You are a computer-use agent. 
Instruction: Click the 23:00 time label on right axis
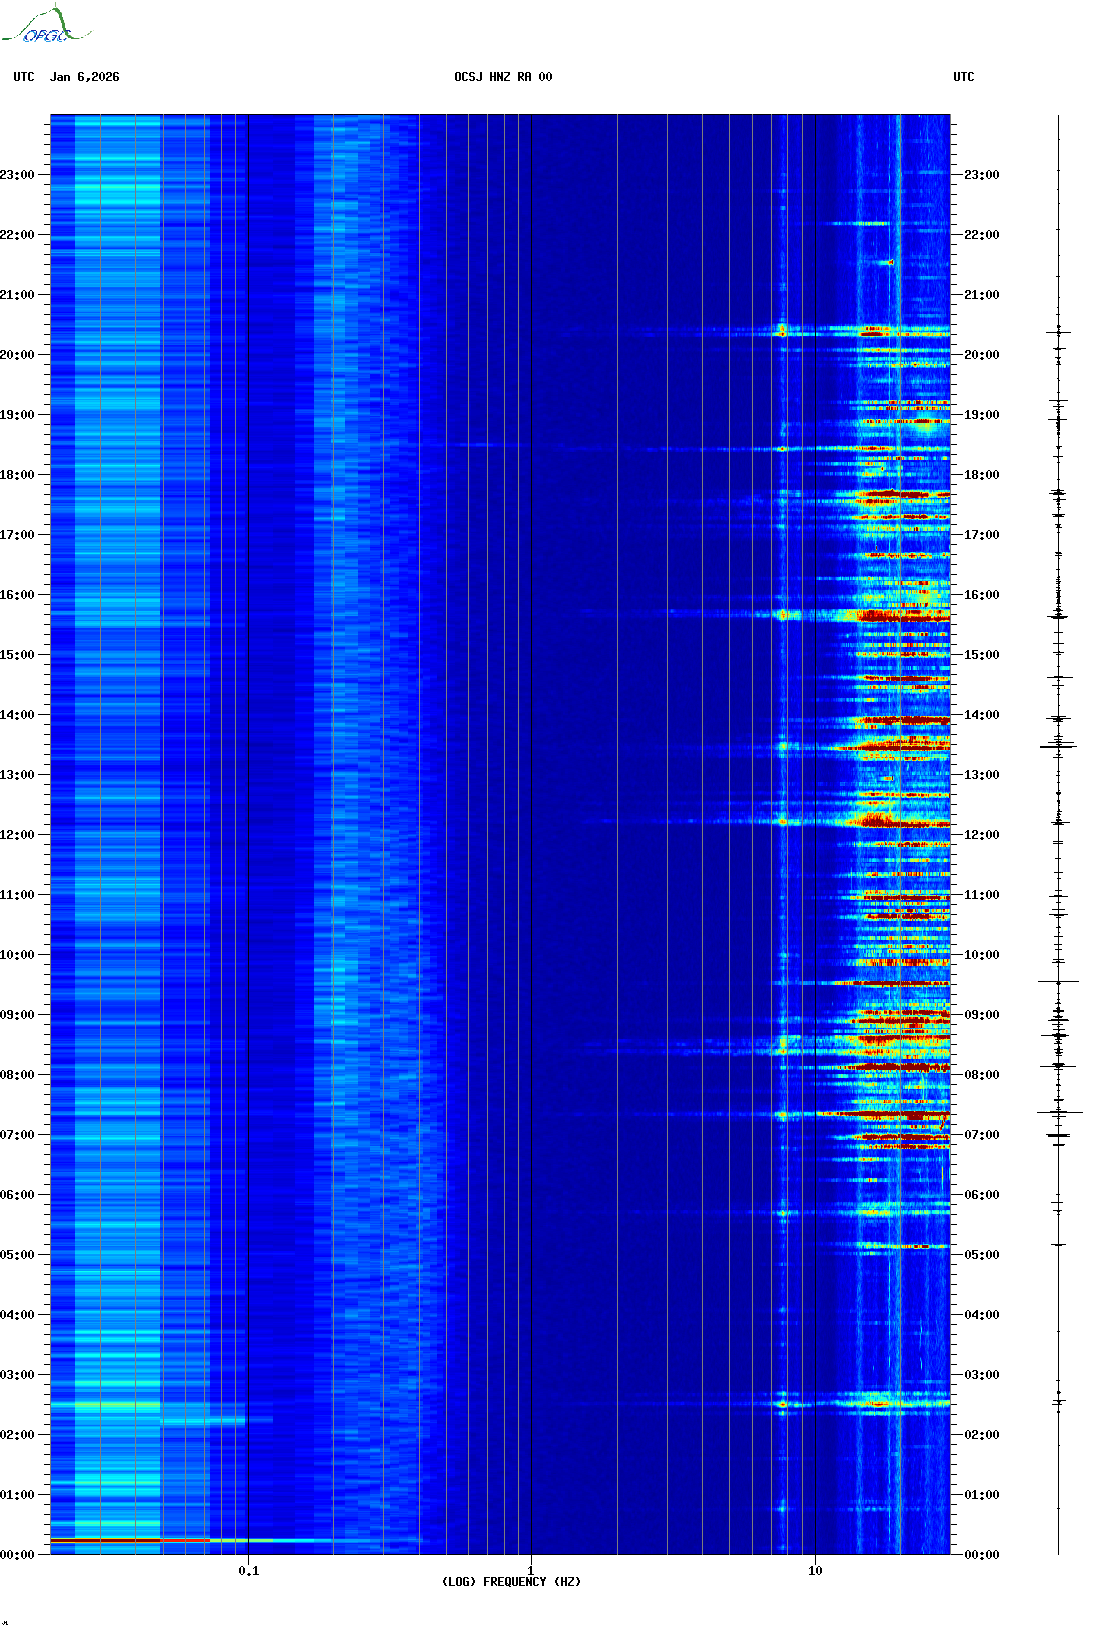coord(981,175)
